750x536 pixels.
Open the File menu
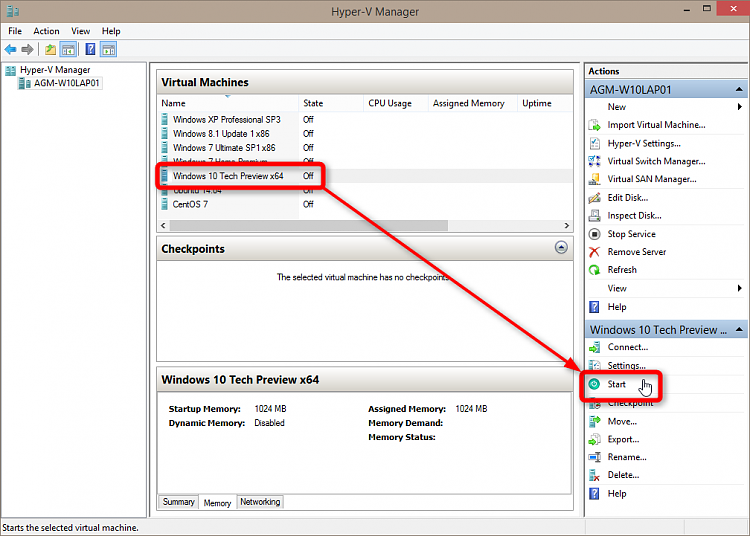(15, 31)
